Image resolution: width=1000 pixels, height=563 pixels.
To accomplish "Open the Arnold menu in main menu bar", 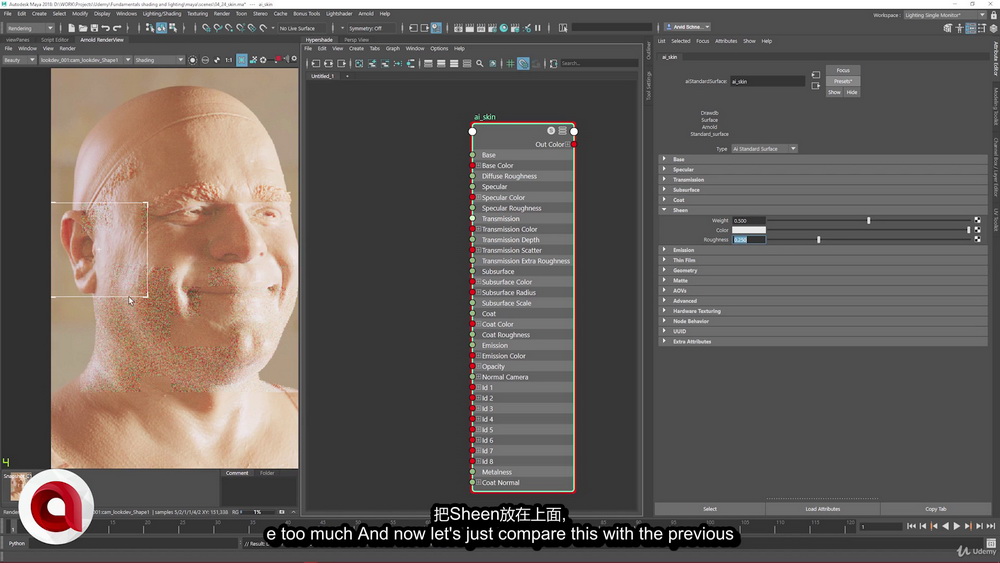I will 366,13.
